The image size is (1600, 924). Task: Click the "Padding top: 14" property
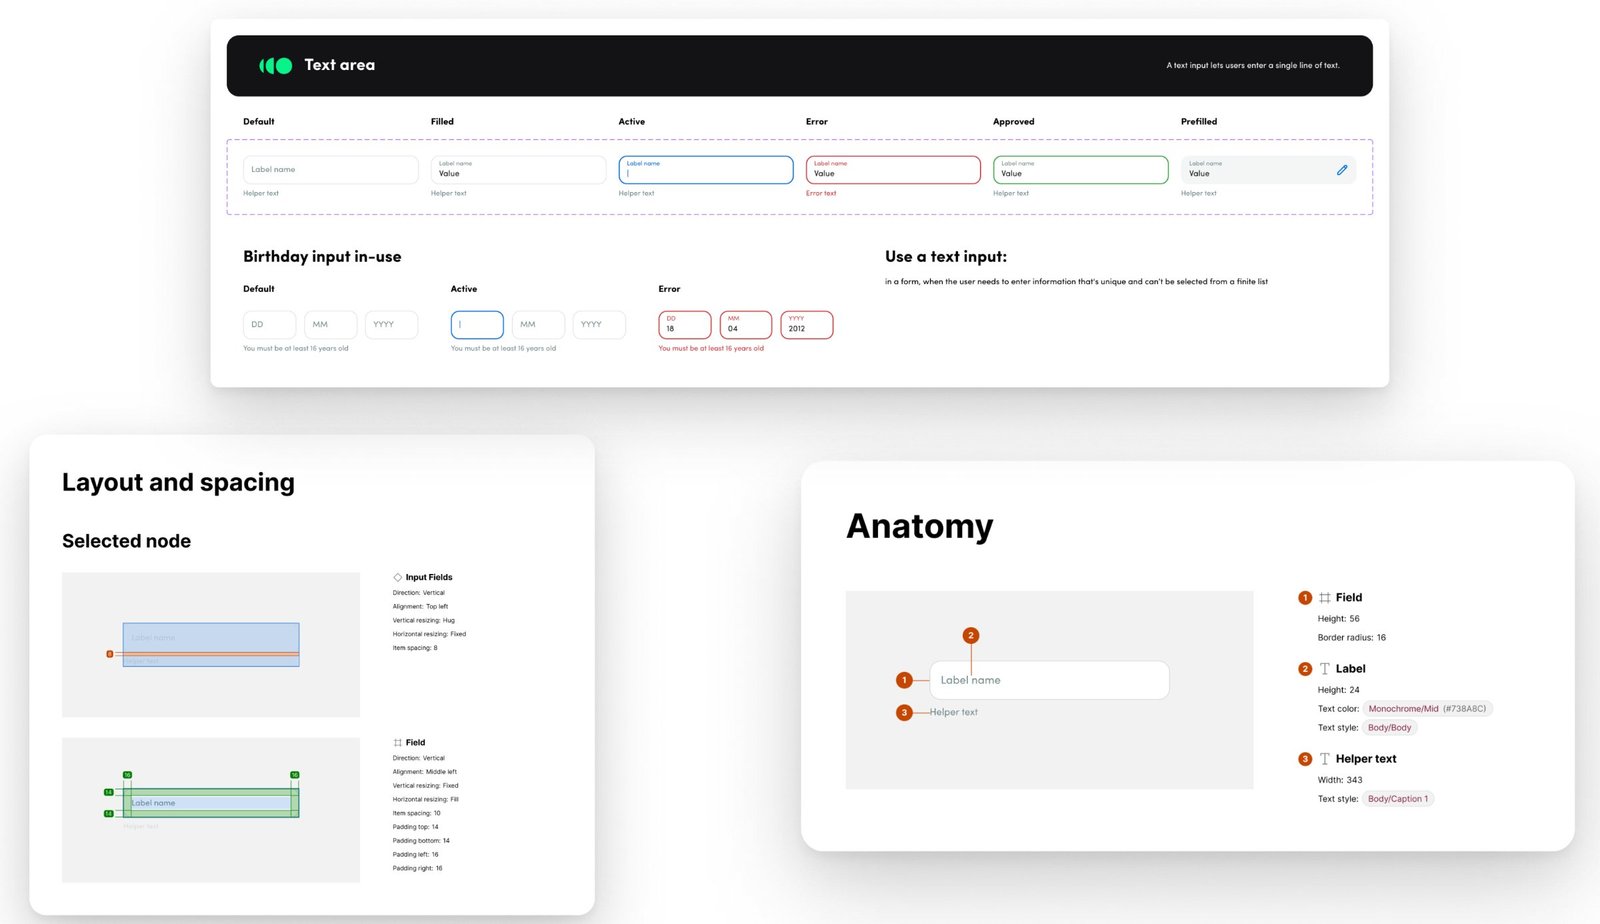click(416, 827)
